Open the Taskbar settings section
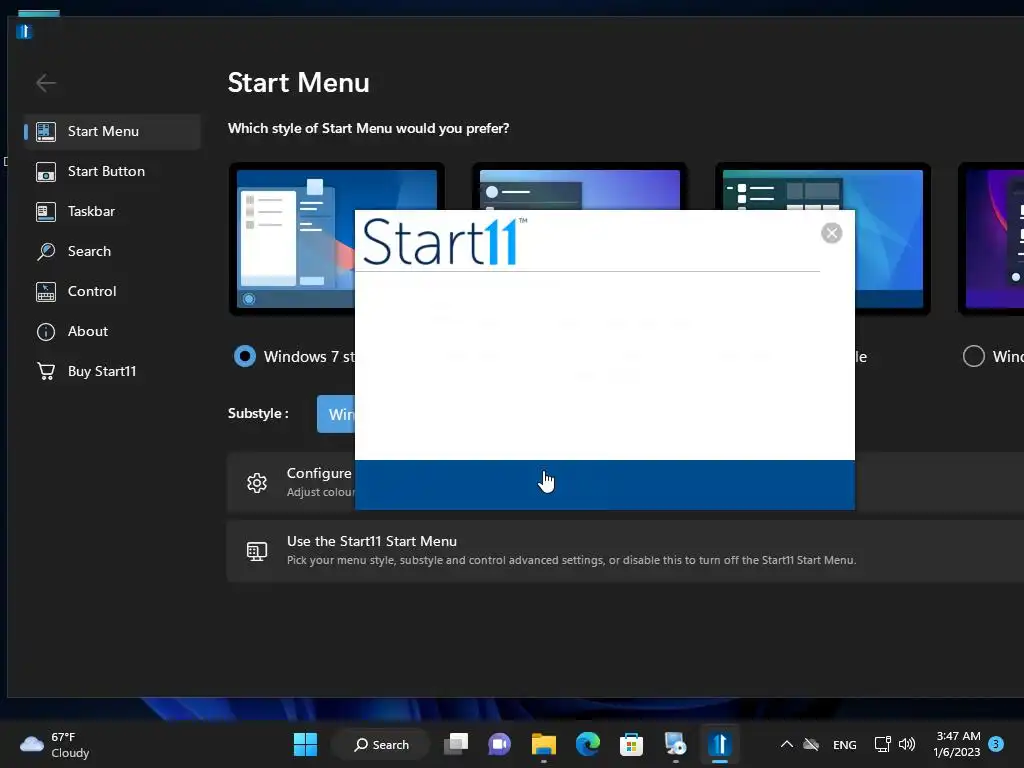Viewport: 1024px width, 768px height. (112, 211)
